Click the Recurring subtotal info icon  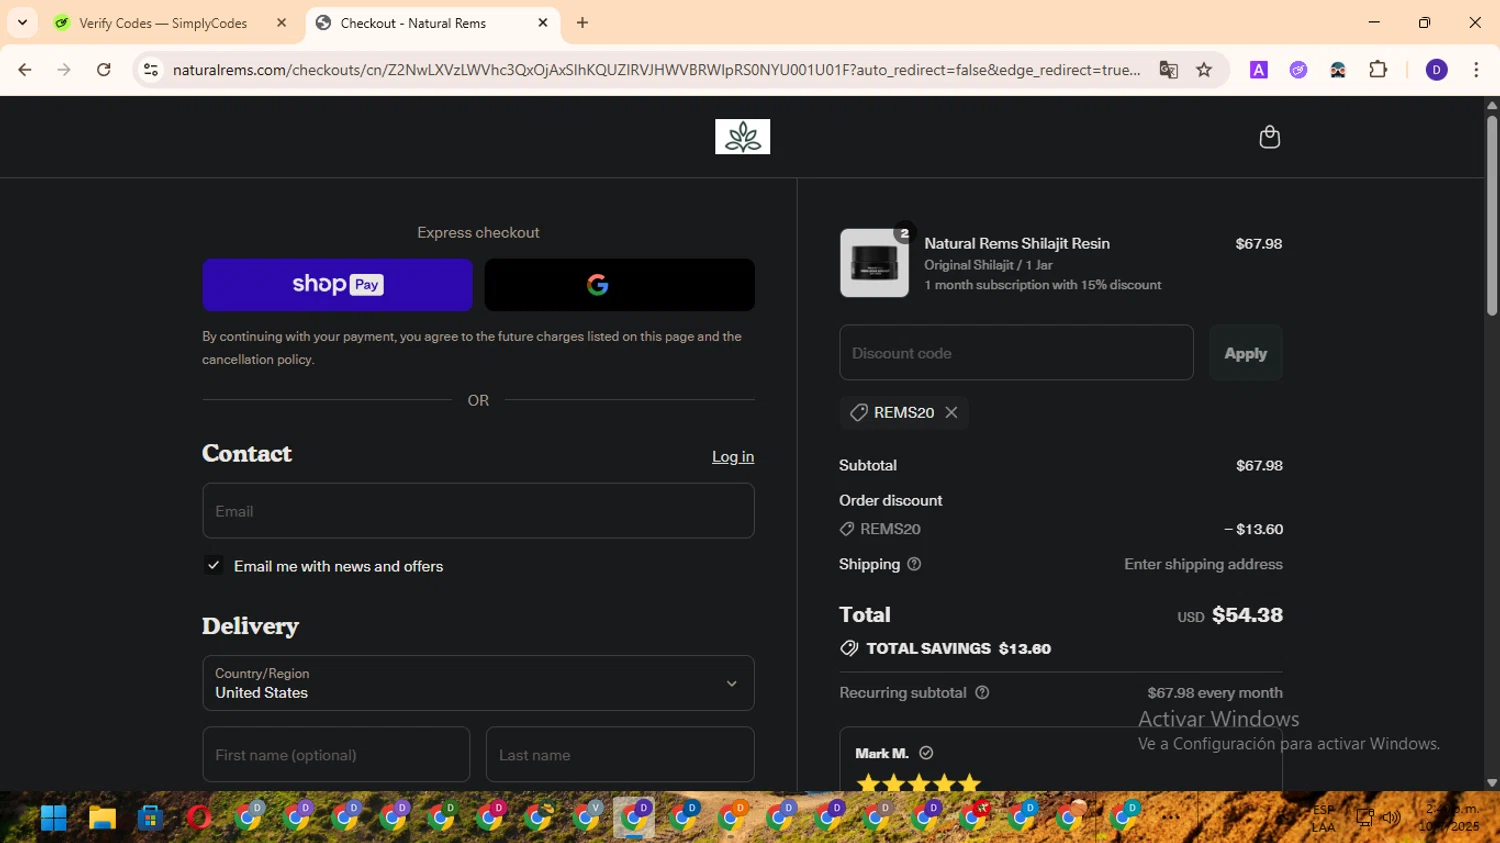coord(982,692)
